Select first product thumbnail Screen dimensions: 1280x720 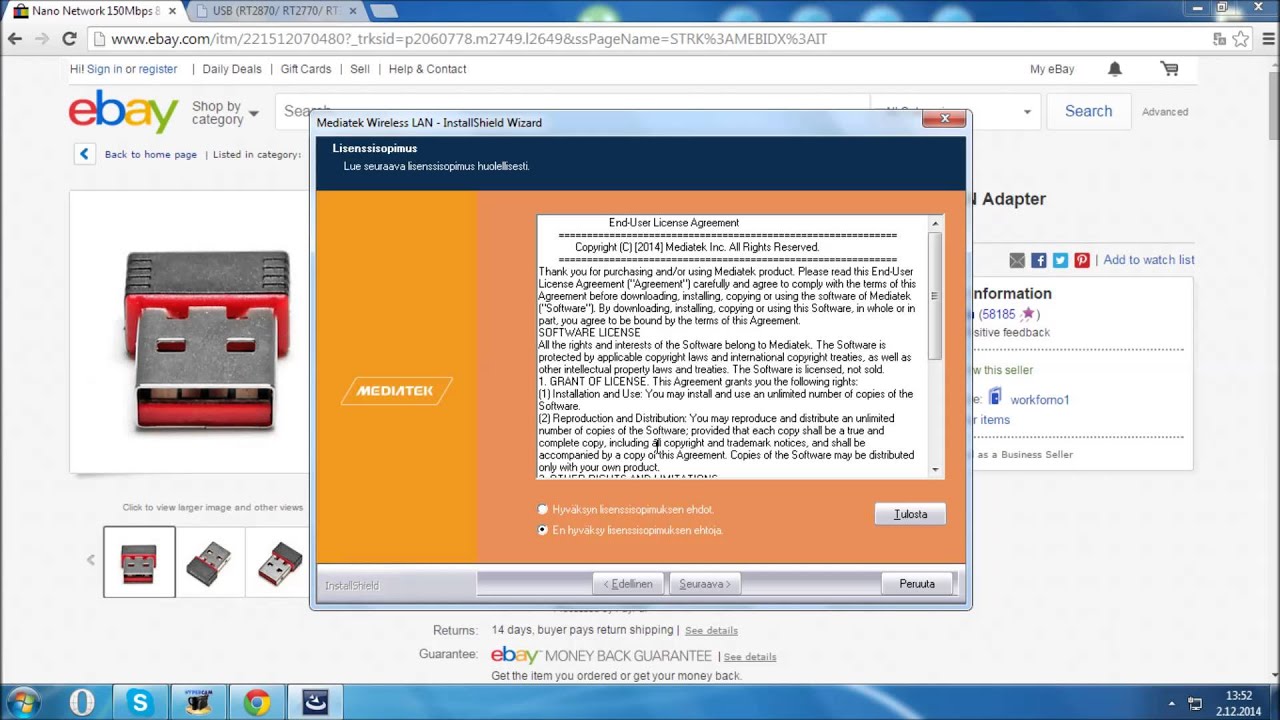139,562
